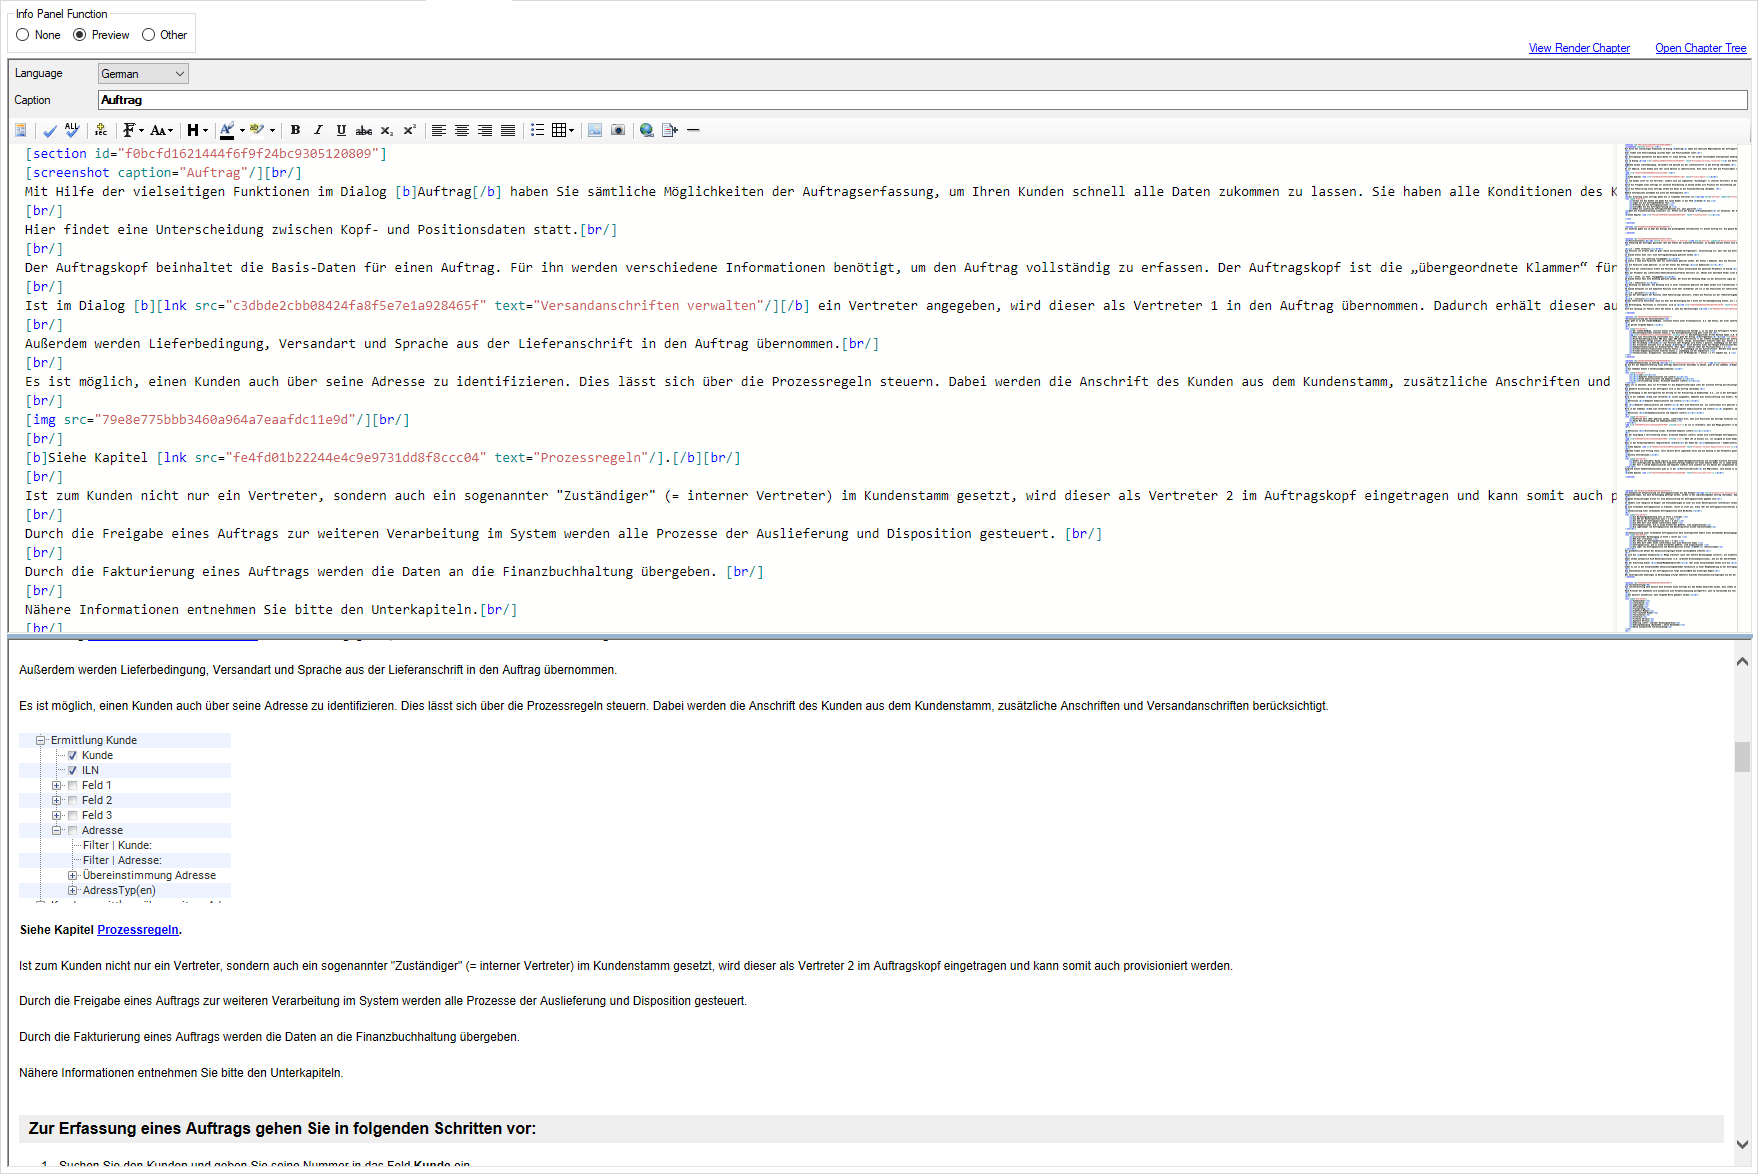The width and height of the screenshot is (1758, 1174).
Task: Select the None radio button
Action: click(23, 35)
